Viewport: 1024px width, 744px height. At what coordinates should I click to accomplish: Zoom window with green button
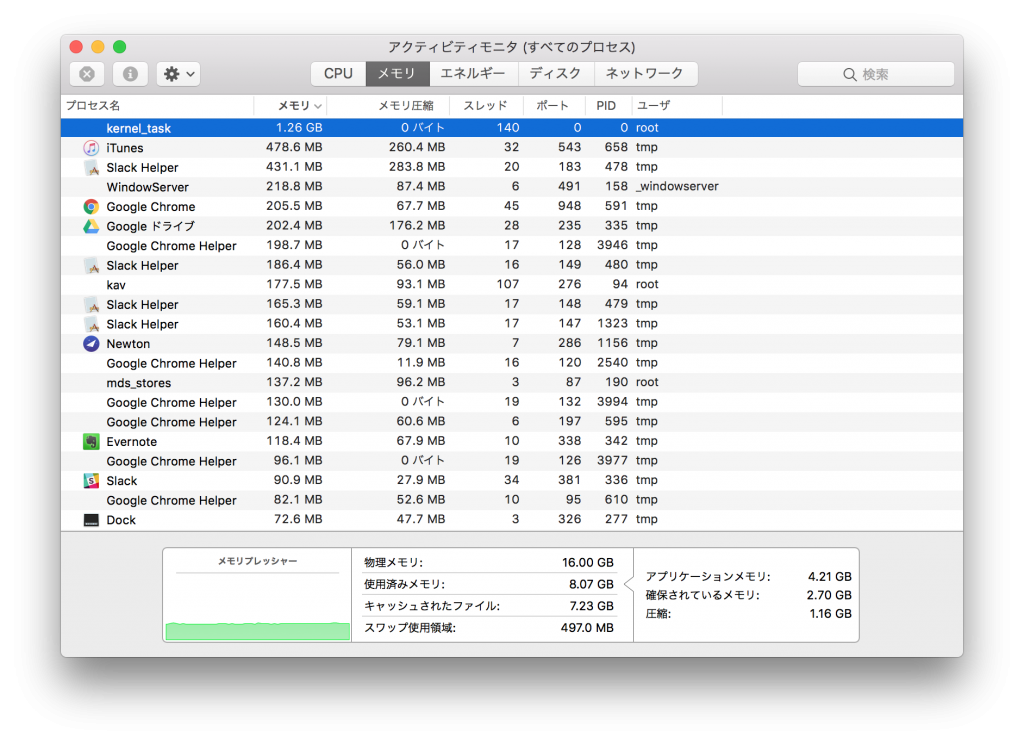[120, 47]
